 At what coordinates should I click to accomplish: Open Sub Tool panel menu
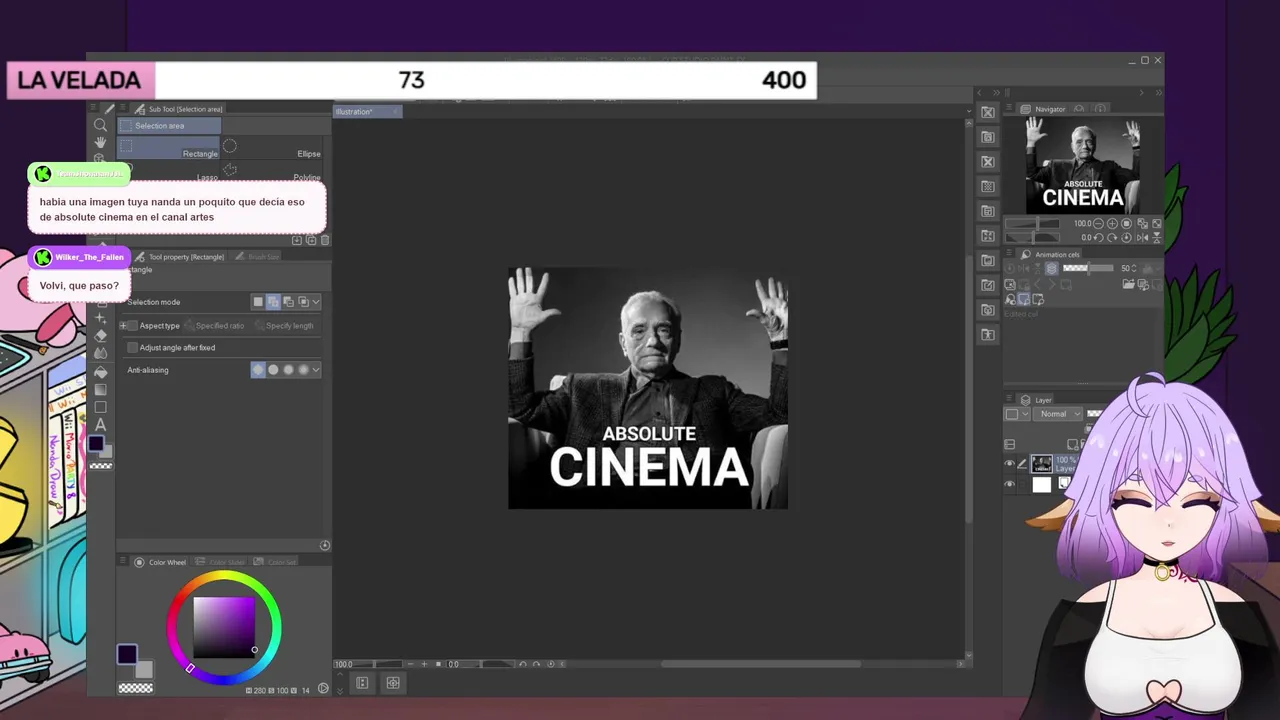124,109
